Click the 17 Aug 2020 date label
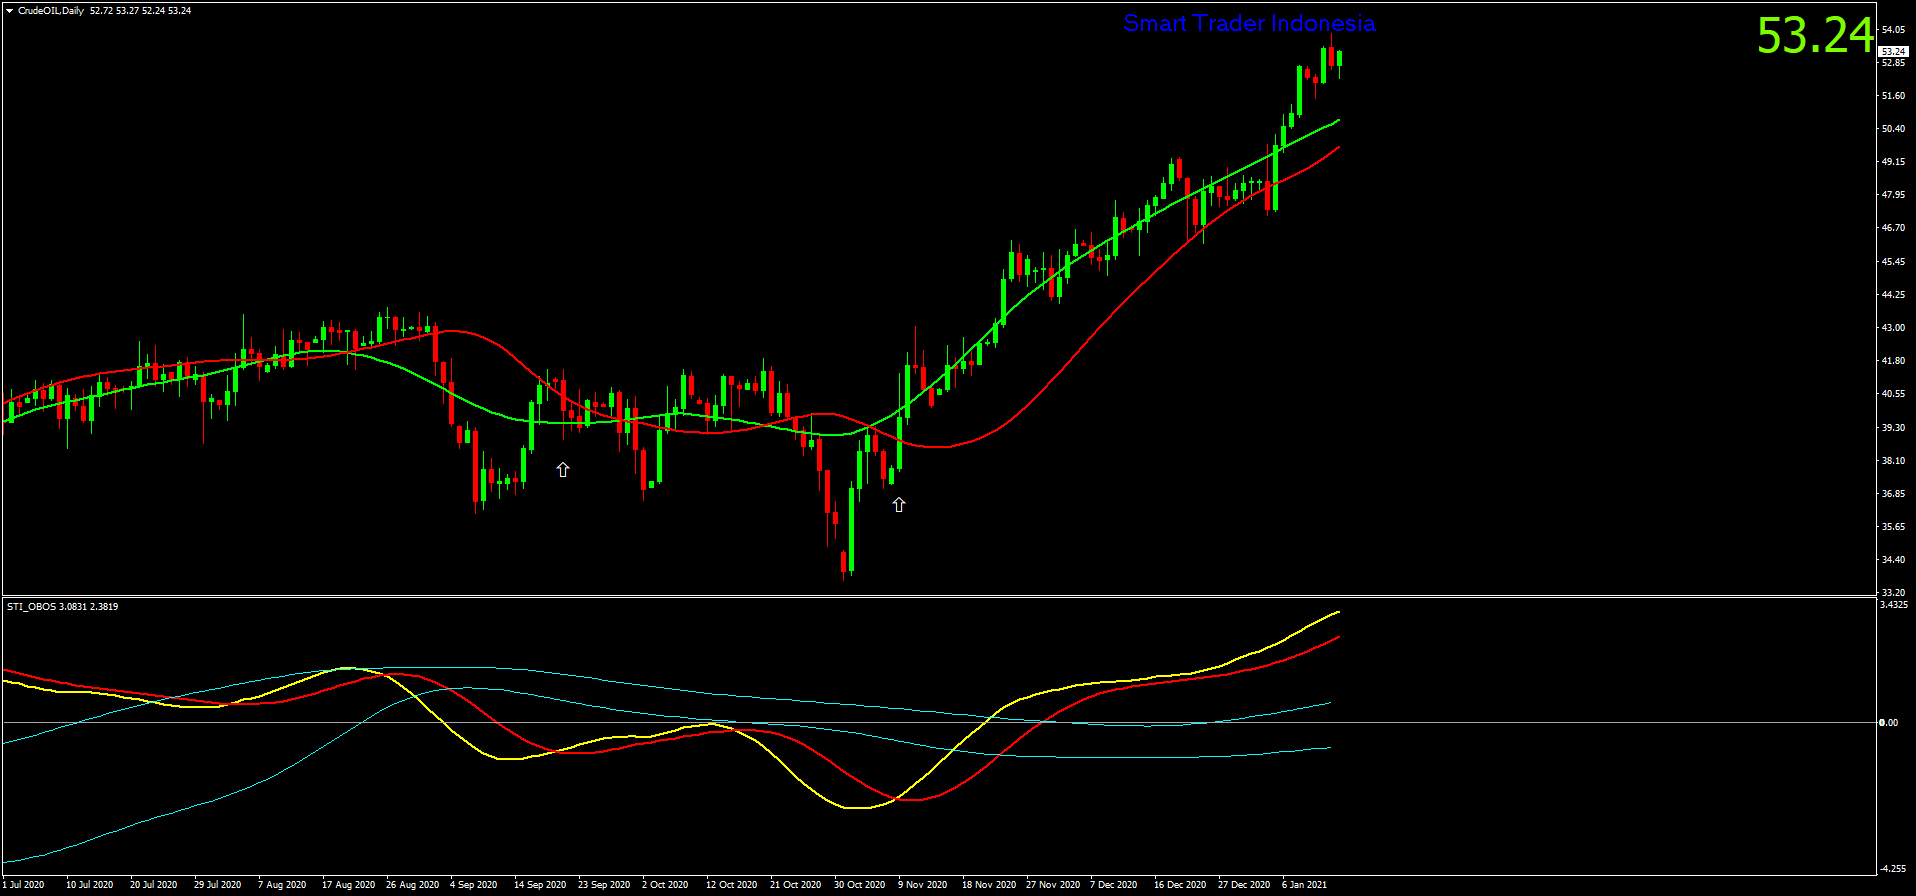Image resolution: width=1916 pixels, height=896 pixels. point(348,884)
